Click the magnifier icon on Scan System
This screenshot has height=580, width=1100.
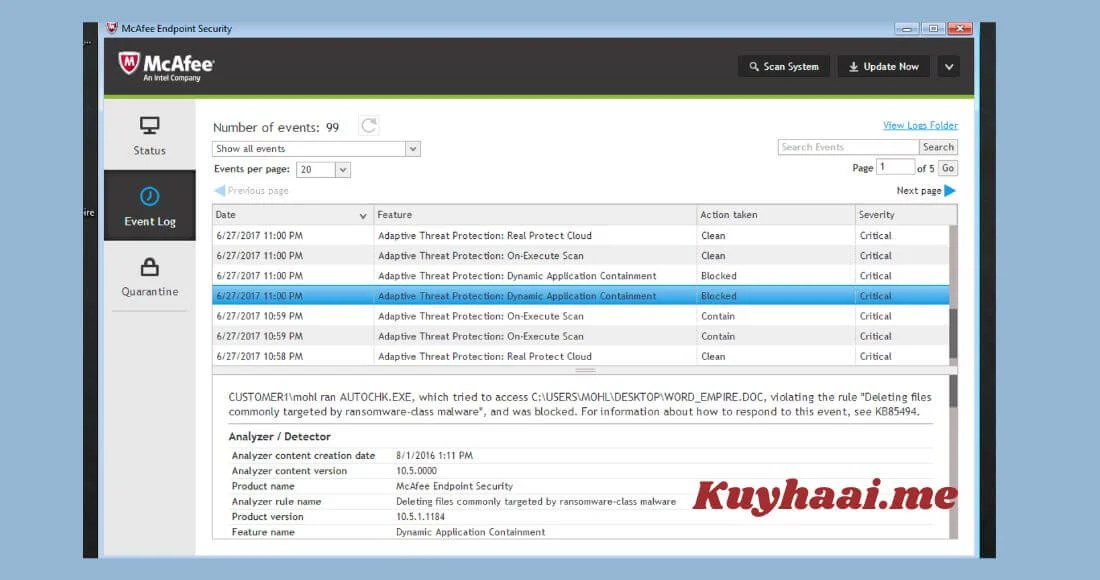point(753,67)
